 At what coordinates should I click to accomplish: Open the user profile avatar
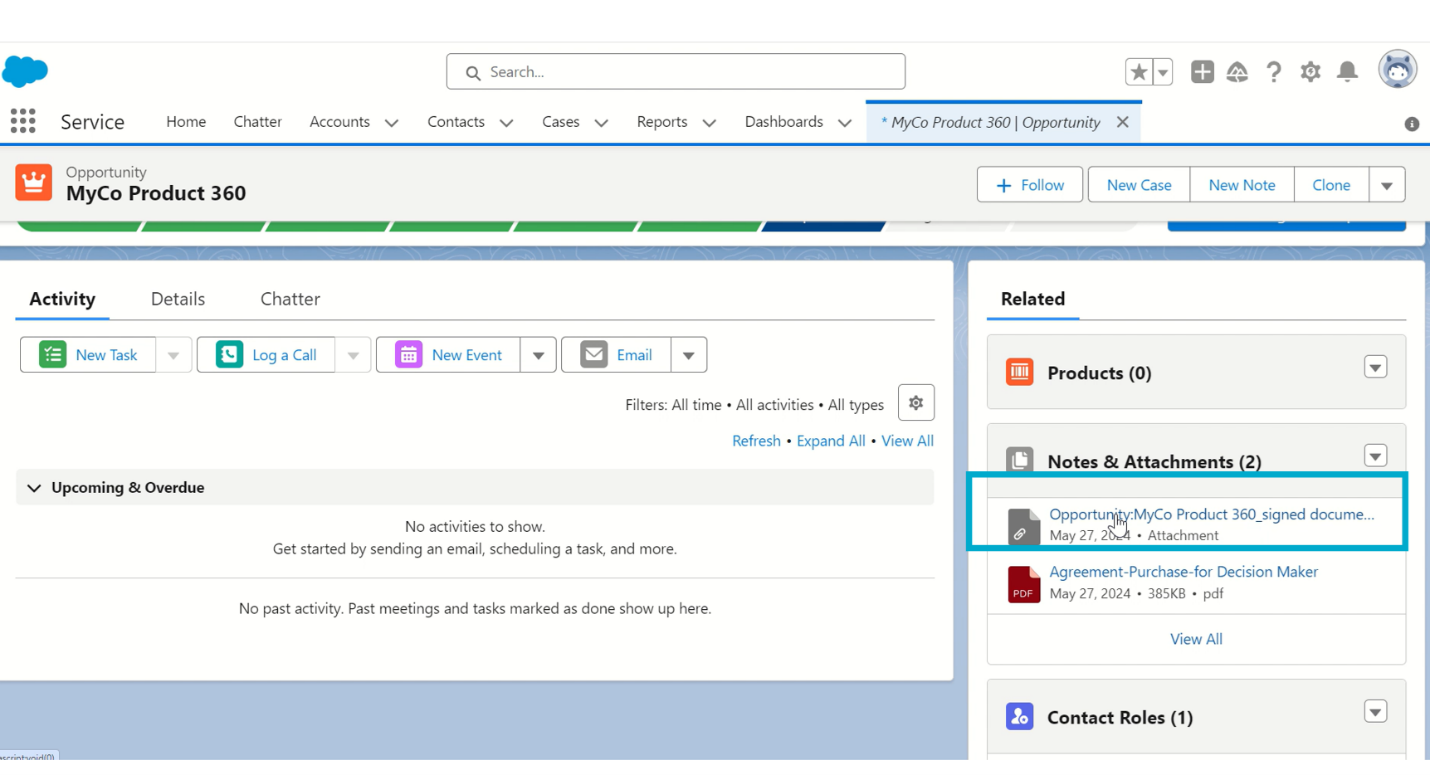[1398, 70]
